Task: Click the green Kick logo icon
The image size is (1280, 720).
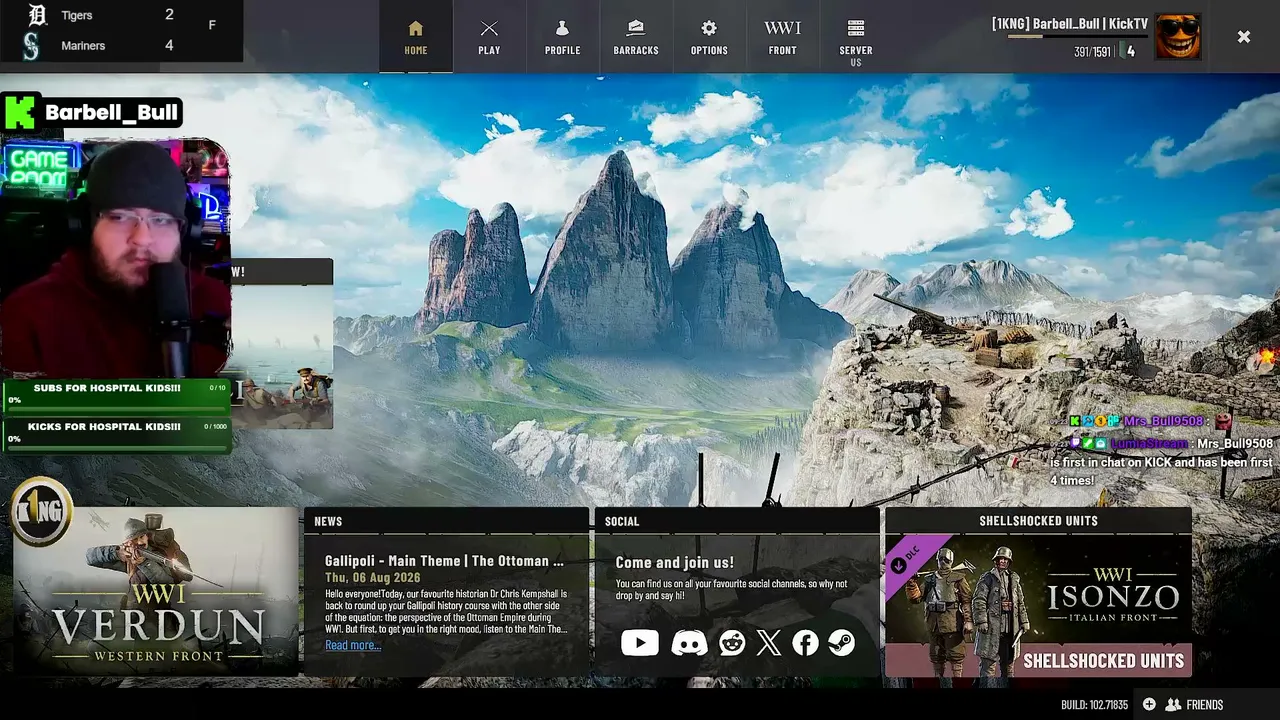Action: 20,112
